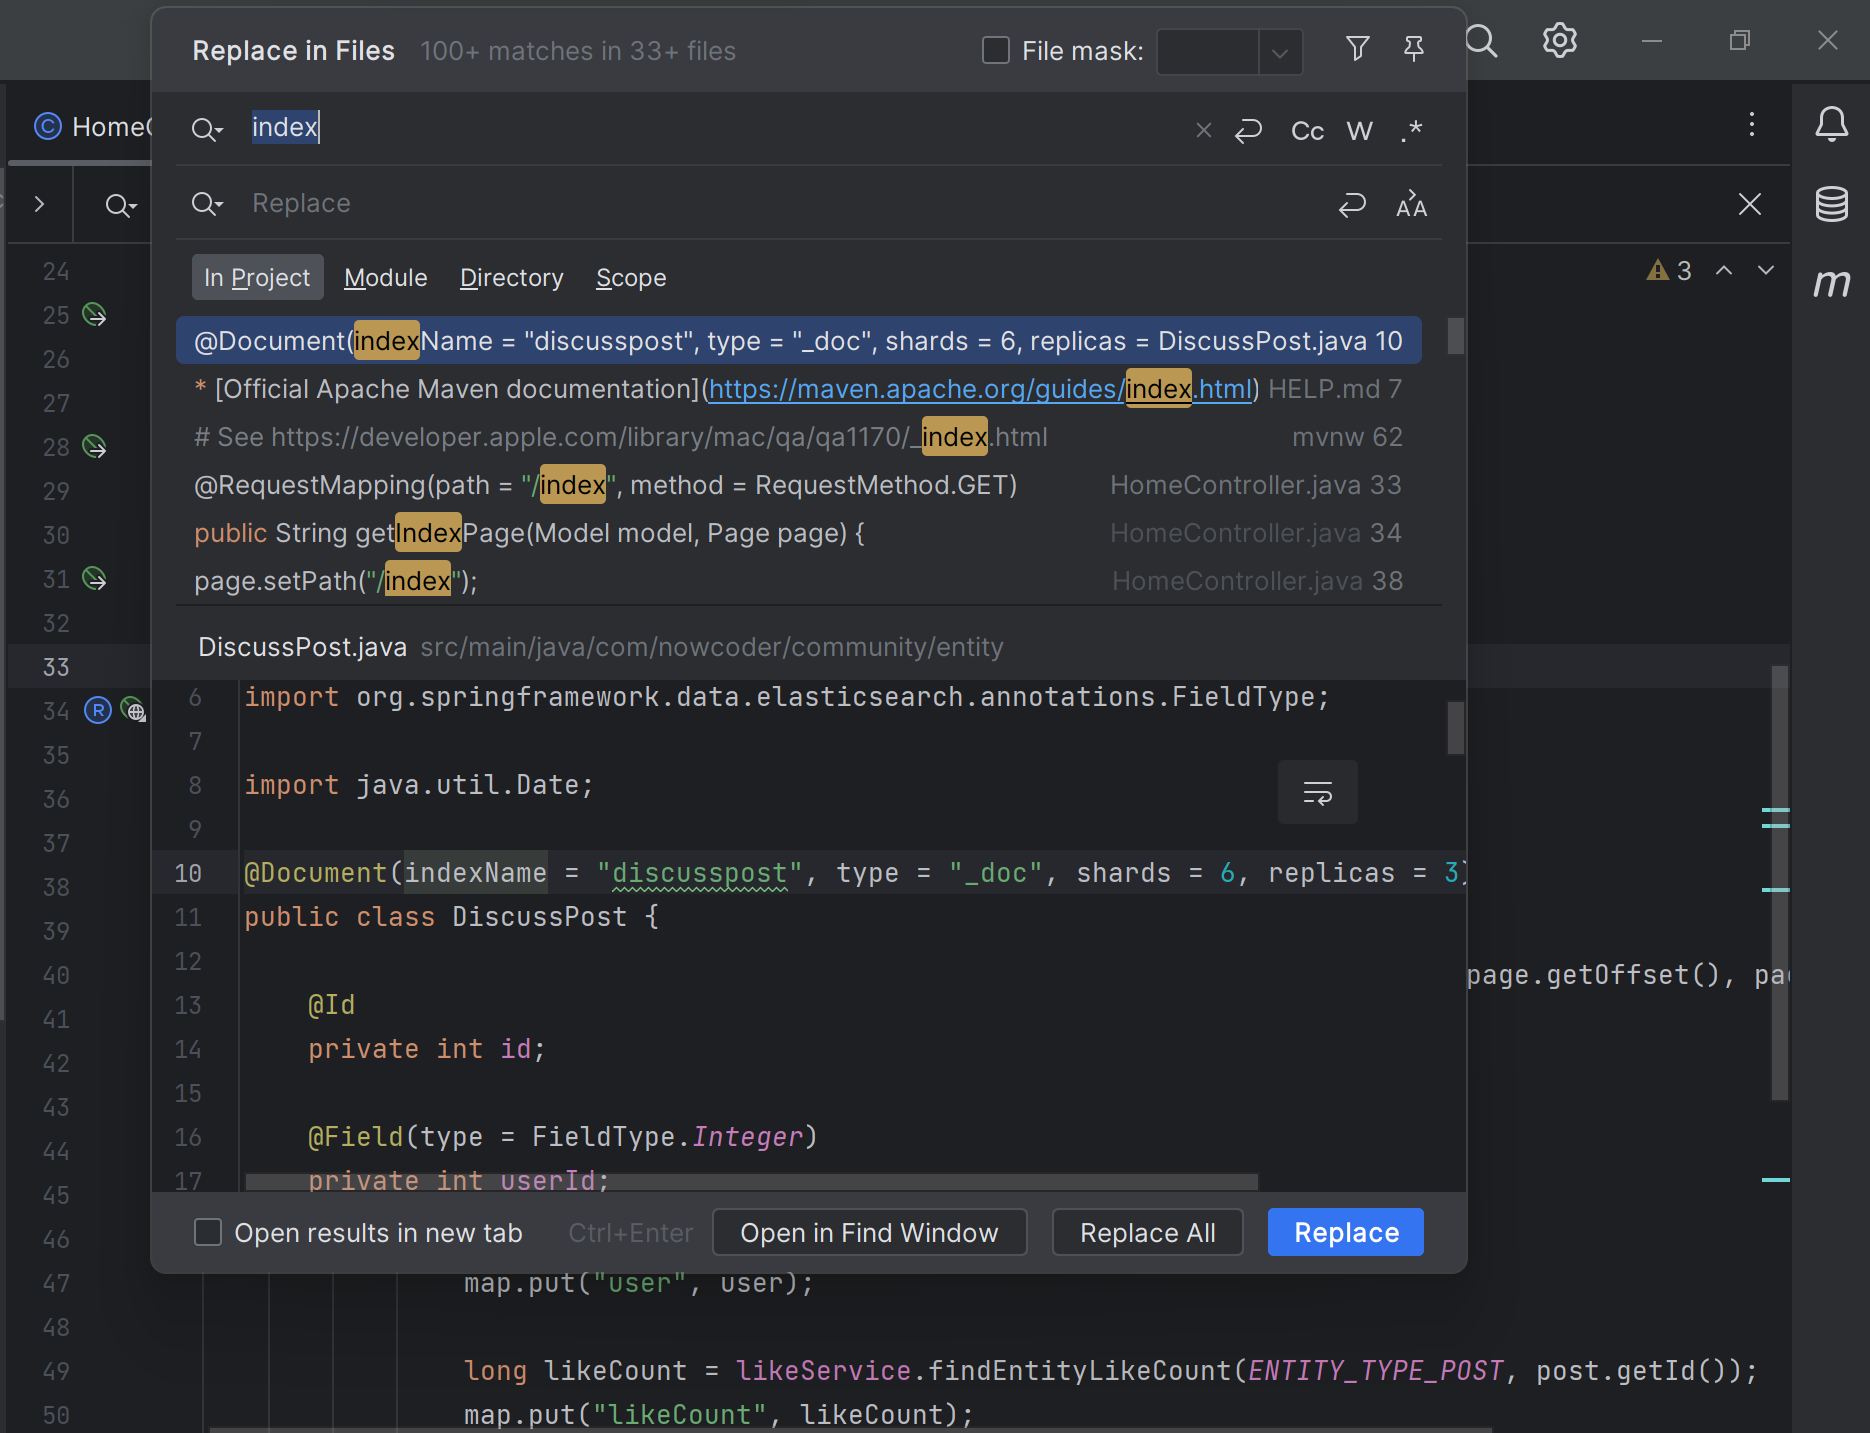Click the web globe gutter icon line 34
Screen dimensions: 1870x1433
pos(133,710)
